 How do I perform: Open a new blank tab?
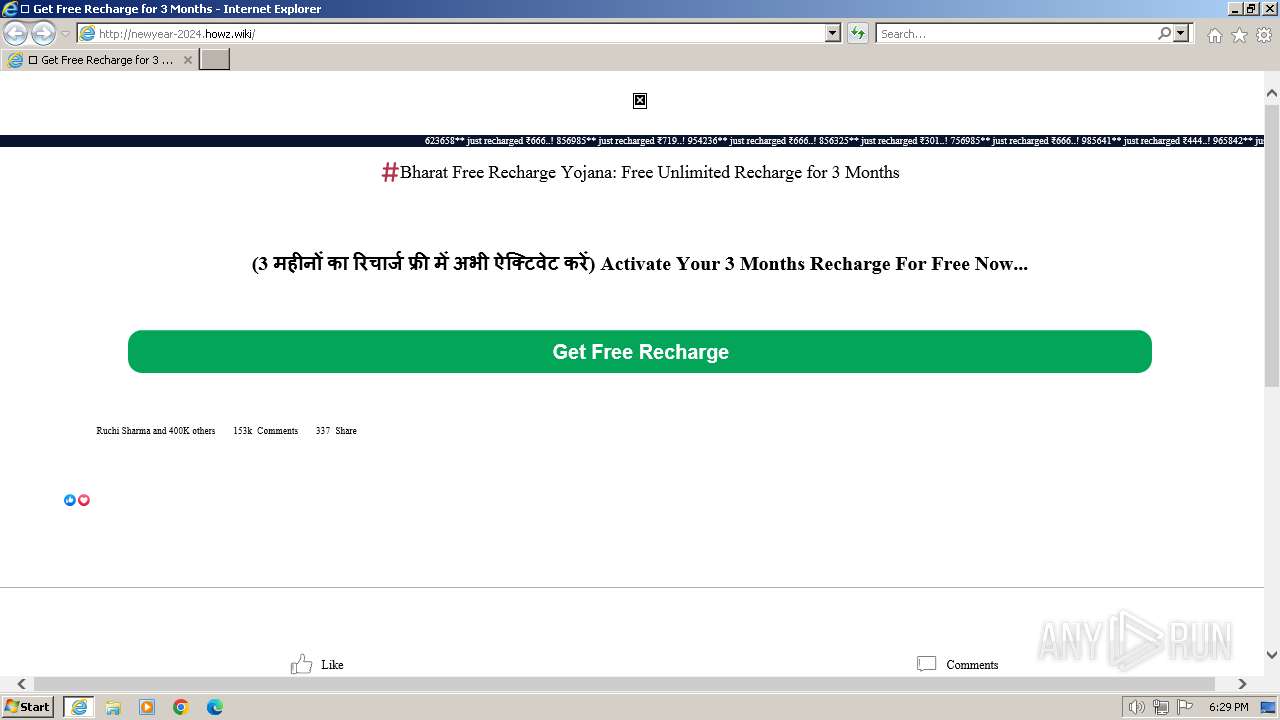[215, 60]
